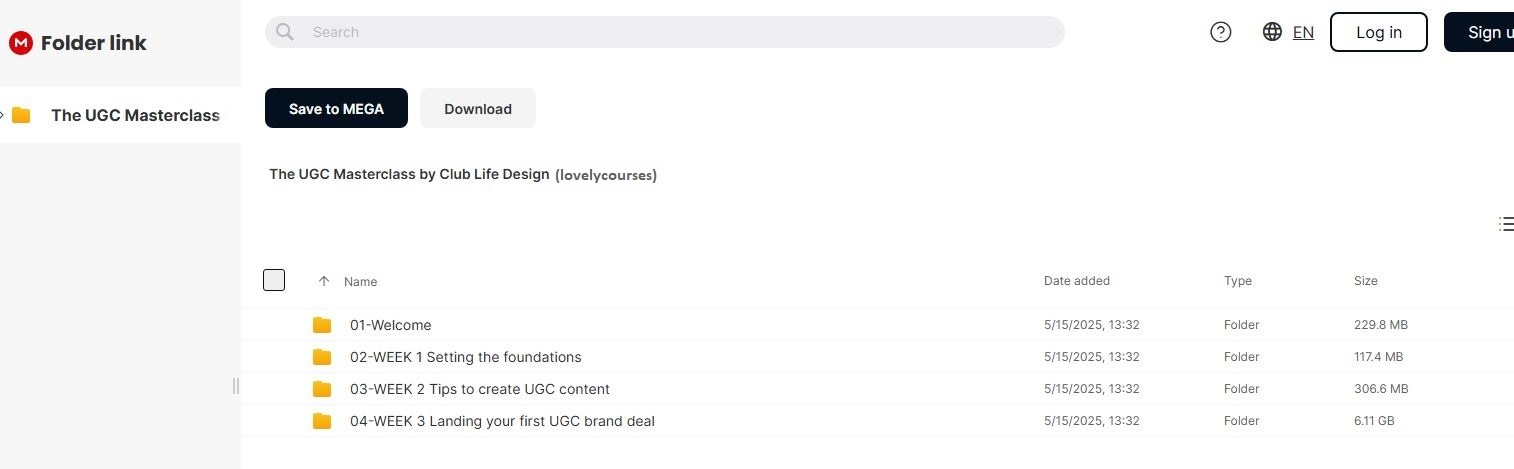Image resolution: width=1514 pixels, height=469 pixels.
Task: Click the MEGA logo icon
Action: click(21, 43)
